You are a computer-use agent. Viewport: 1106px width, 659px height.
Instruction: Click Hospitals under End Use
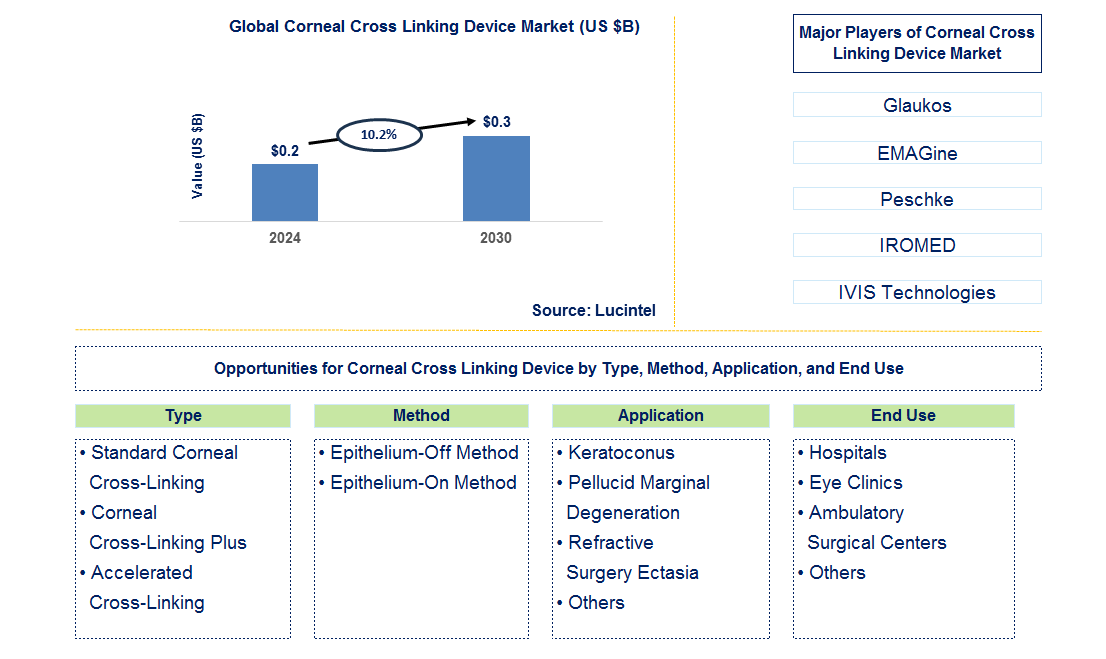(847, 452)
